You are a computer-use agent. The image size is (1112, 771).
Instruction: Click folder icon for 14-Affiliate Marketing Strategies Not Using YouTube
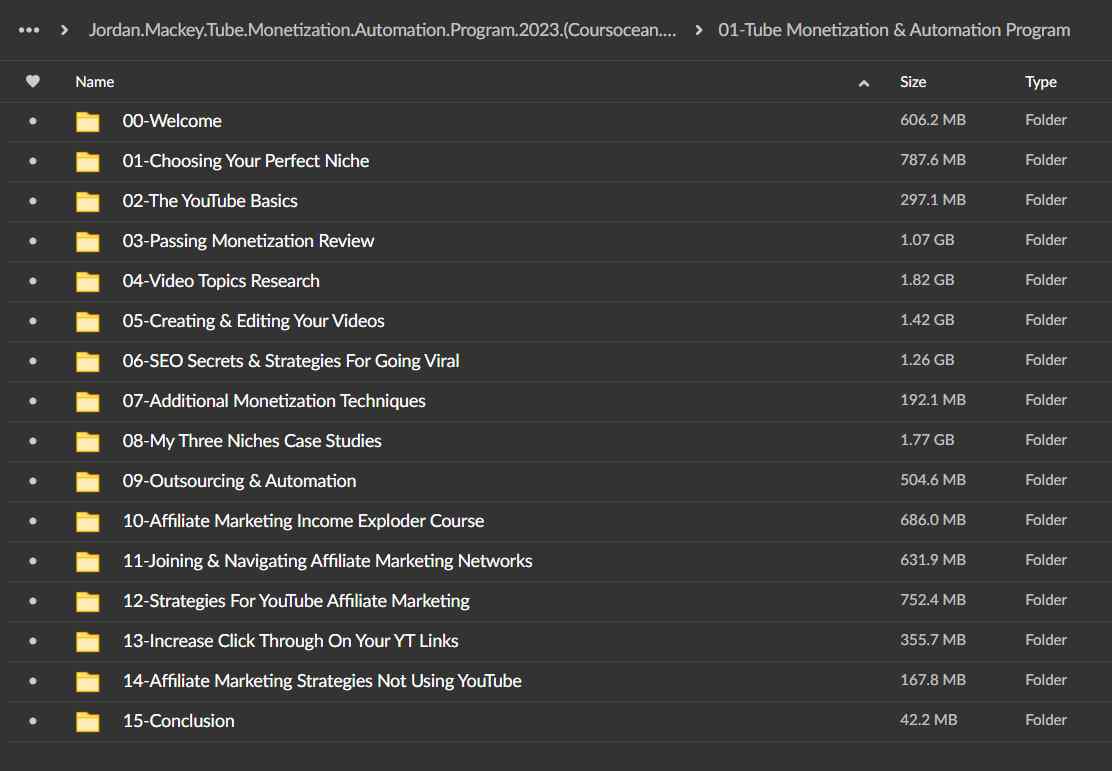[88, 682]
